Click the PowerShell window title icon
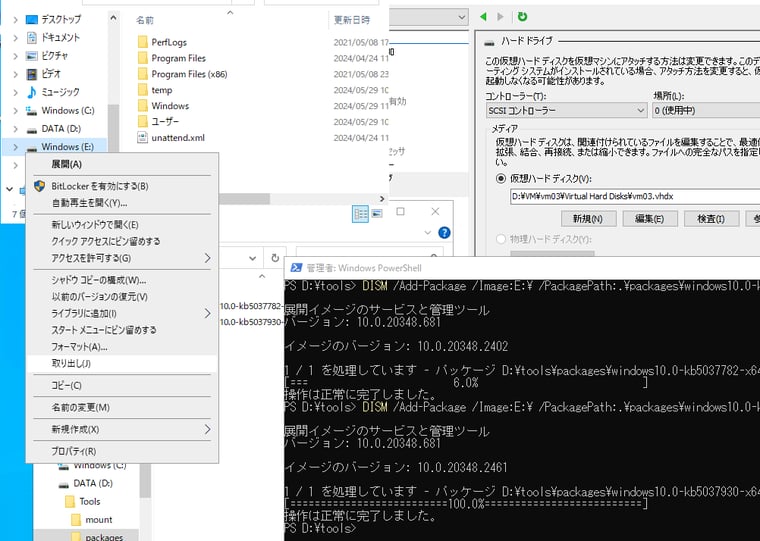 coord(296,268)
